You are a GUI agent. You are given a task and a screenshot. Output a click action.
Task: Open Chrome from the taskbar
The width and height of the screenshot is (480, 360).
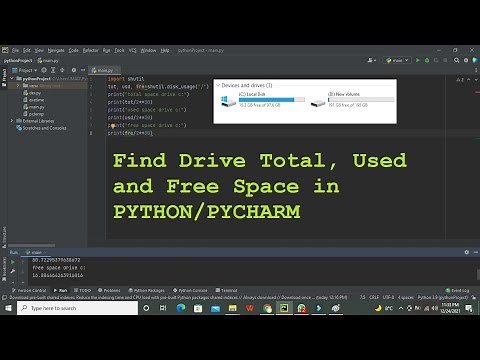click(x=267, y=308)
